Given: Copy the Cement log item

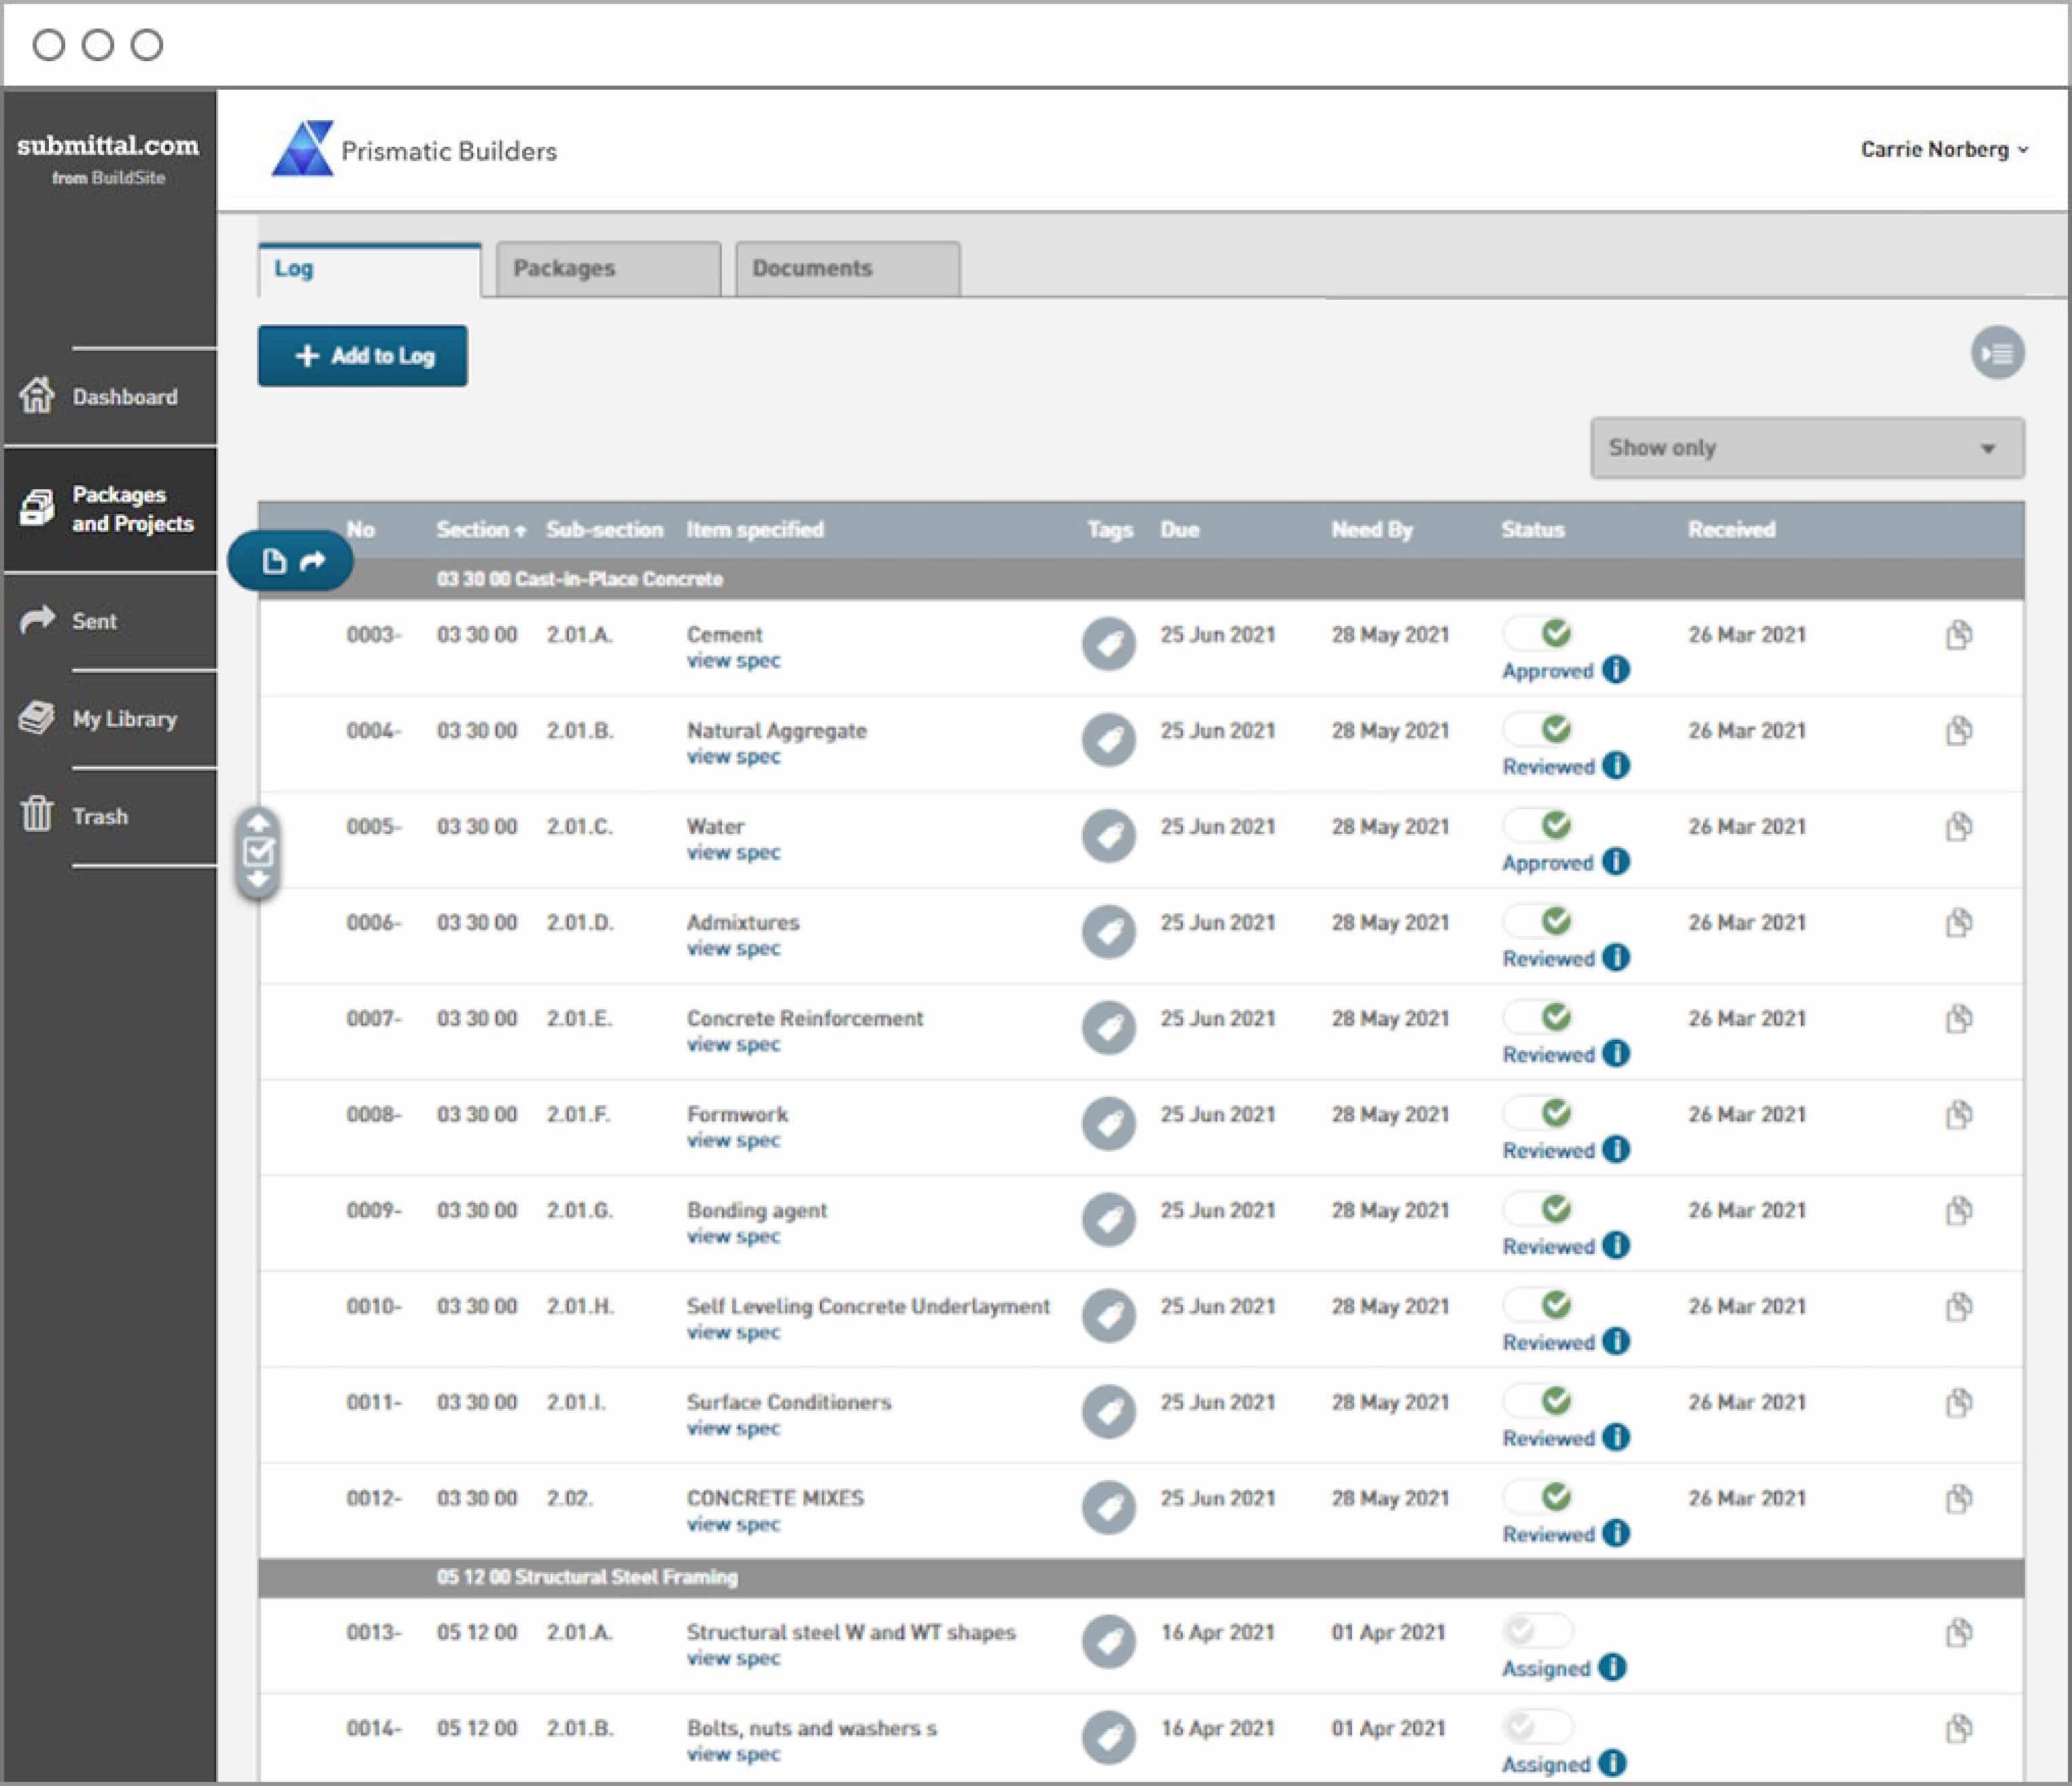Looking at the screenshot, I should [1959, 635].
